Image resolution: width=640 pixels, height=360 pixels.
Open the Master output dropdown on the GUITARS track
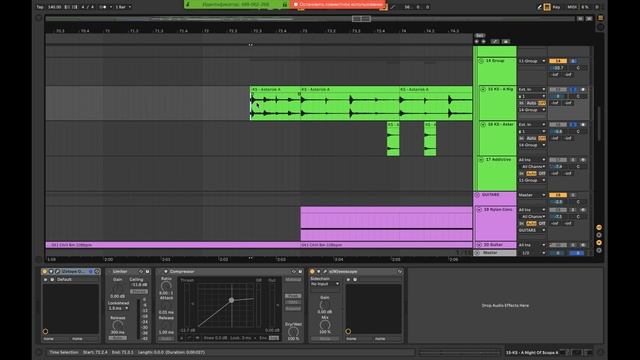532,195
